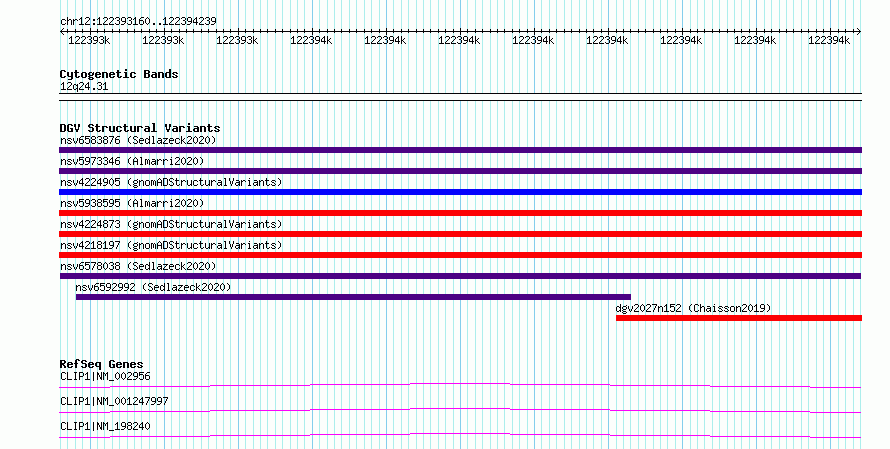Select the pink line under CLIP1|NM_001247997
Screen dimensions: 890x449
click(x=460, y=410)
